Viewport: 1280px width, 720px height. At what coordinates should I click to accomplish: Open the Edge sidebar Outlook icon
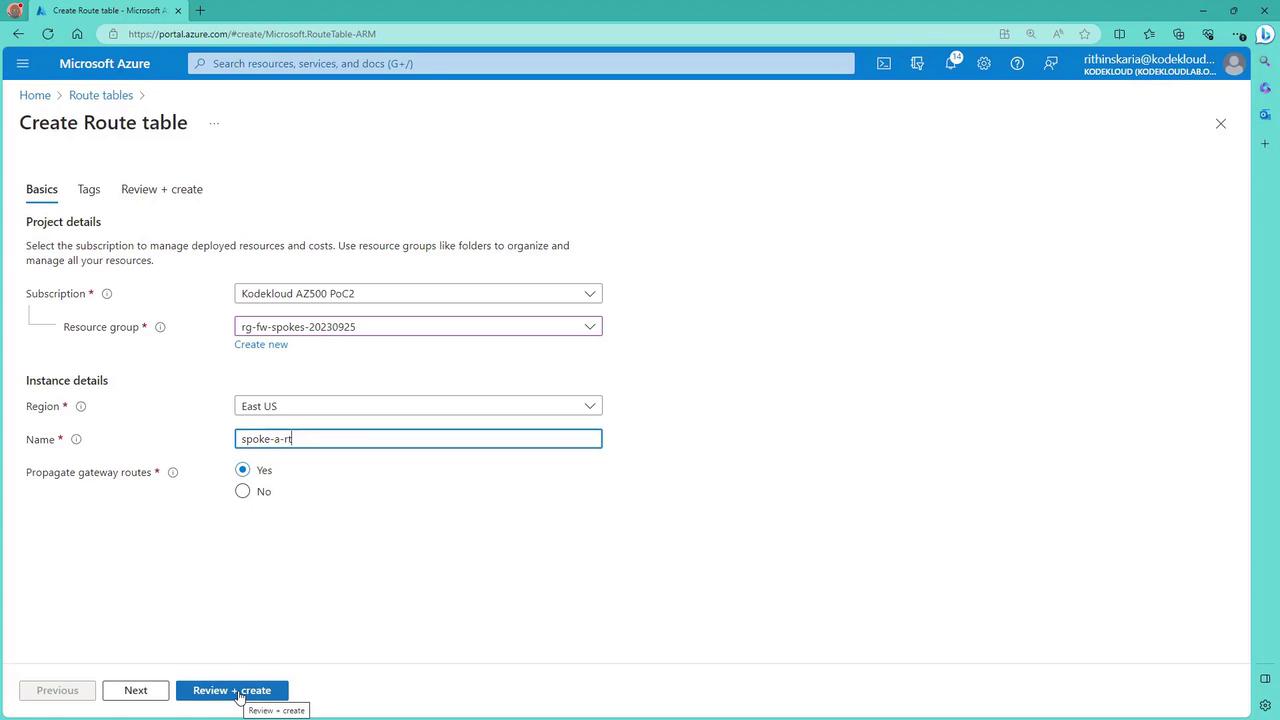1265,115
